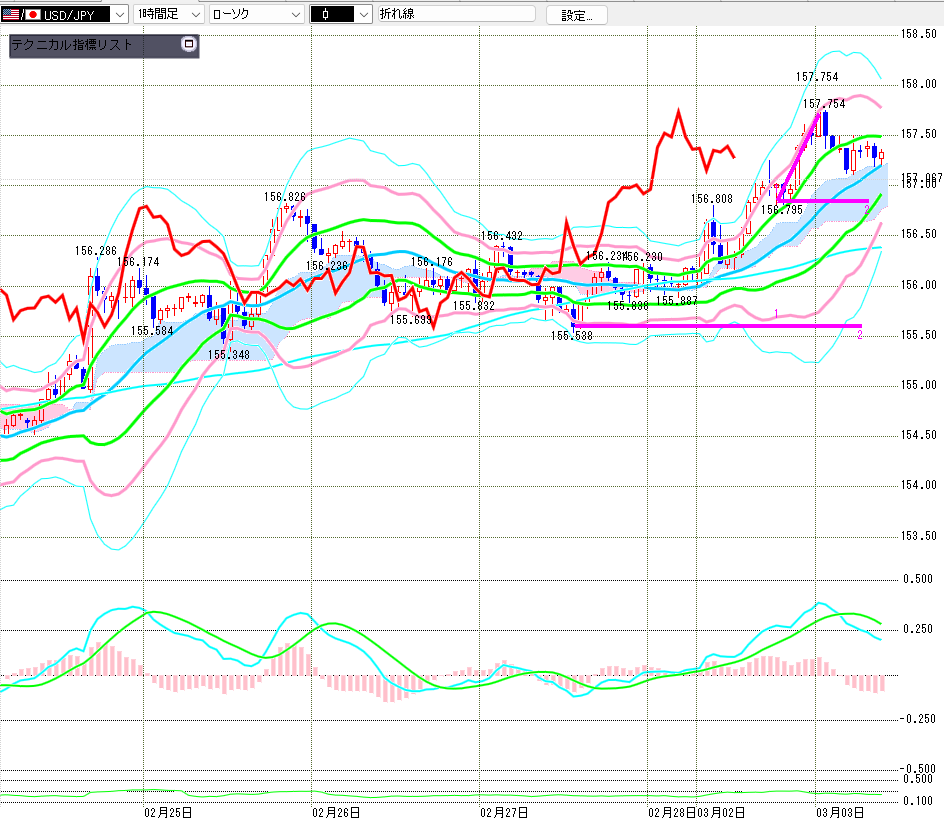Screen dimensions: 944x823
Task: Click the US flag icon
Action: click(12, 14)
